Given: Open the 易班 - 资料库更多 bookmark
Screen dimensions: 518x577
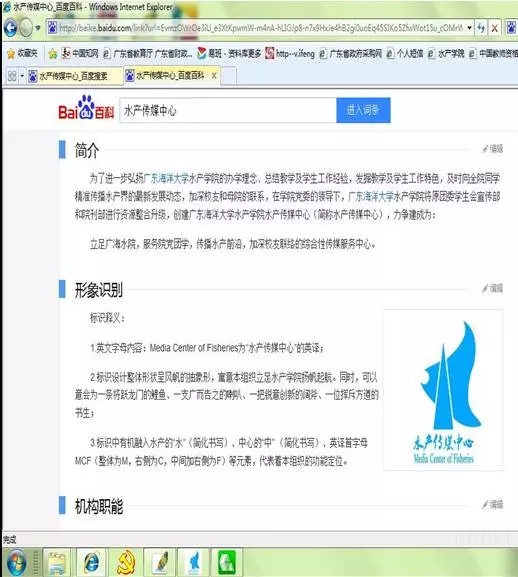Looking at the screenshot, I should [229, 54].
